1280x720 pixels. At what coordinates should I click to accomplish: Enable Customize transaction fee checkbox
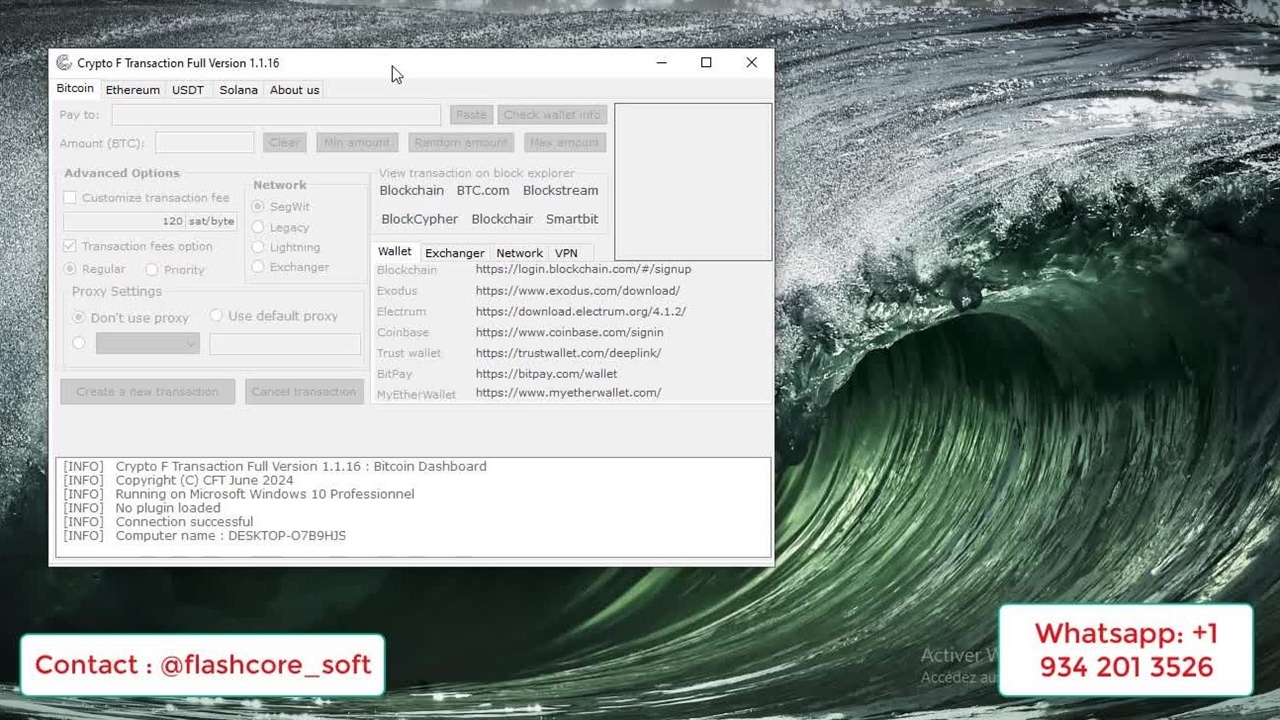(70, 198)
